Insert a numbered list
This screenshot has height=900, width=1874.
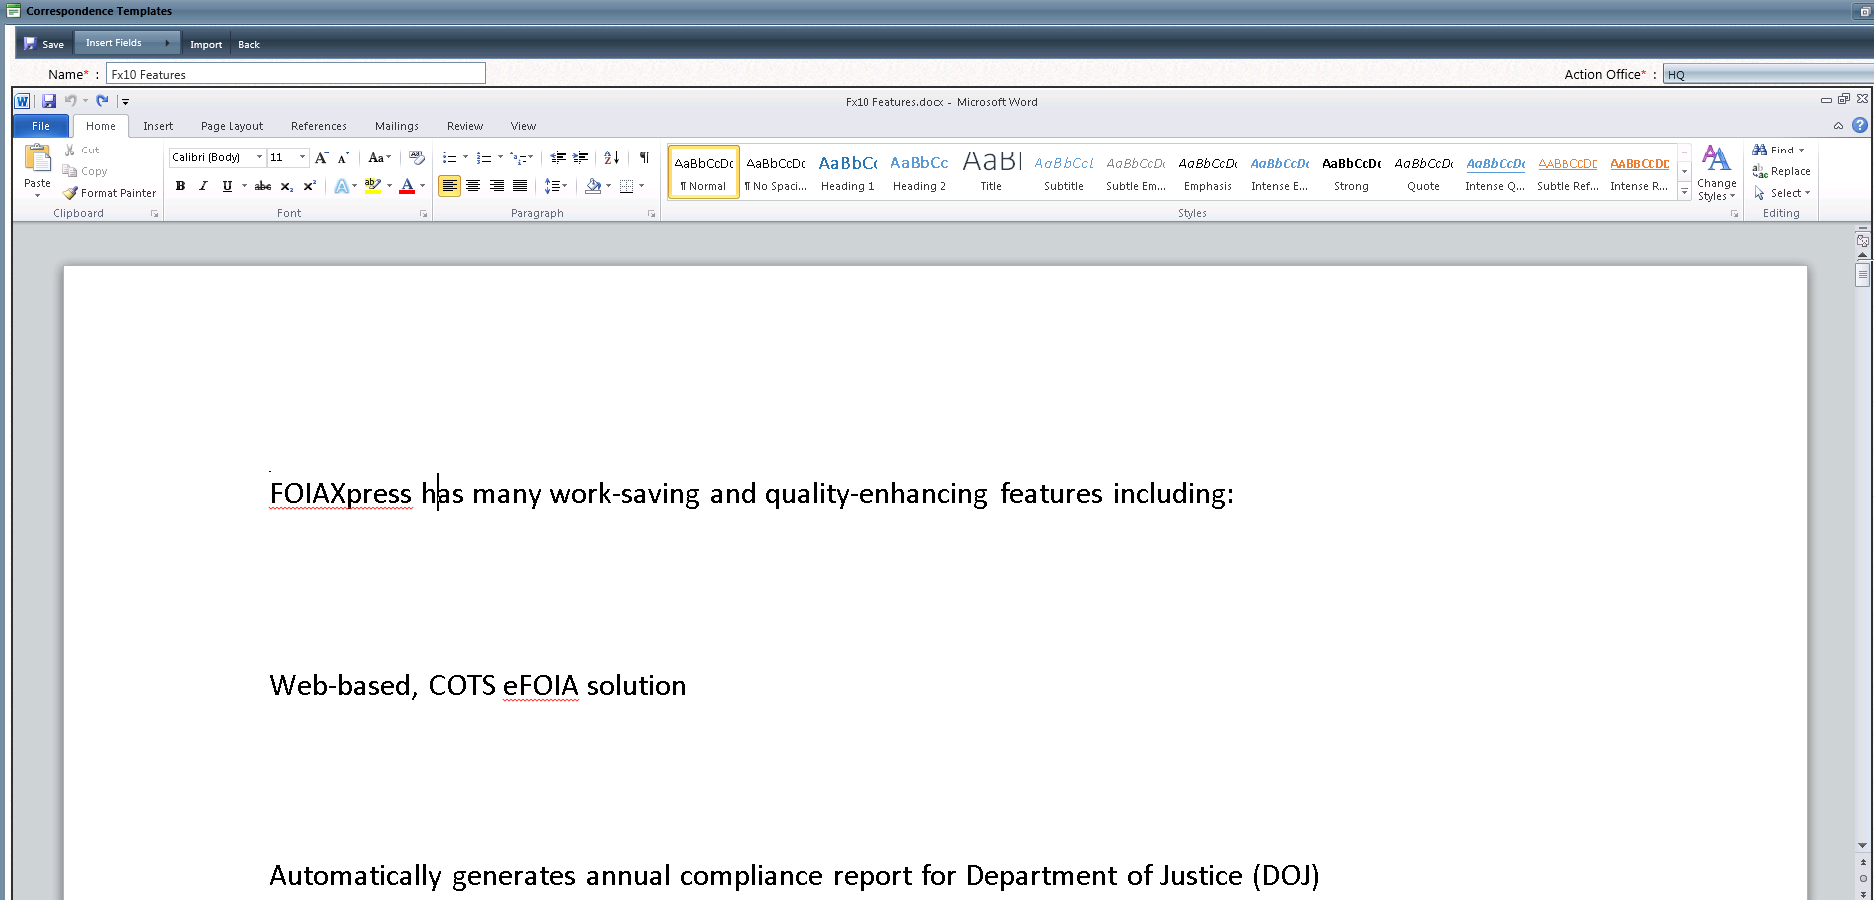(x=484, y=158)
